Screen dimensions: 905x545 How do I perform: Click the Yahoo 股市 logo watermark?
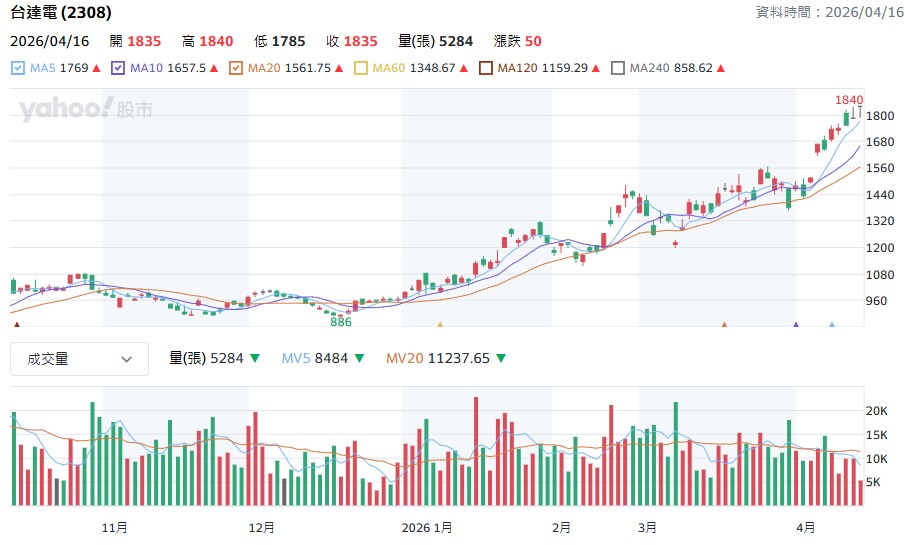[x=86, y=109]
